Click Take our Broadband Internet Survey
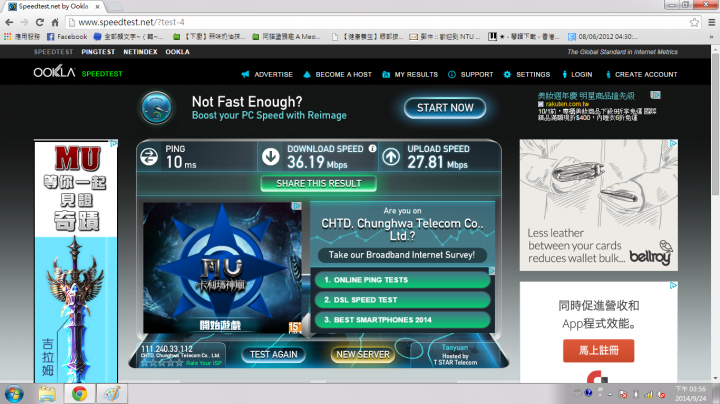720x404 pixels. (x=402, y=255)
